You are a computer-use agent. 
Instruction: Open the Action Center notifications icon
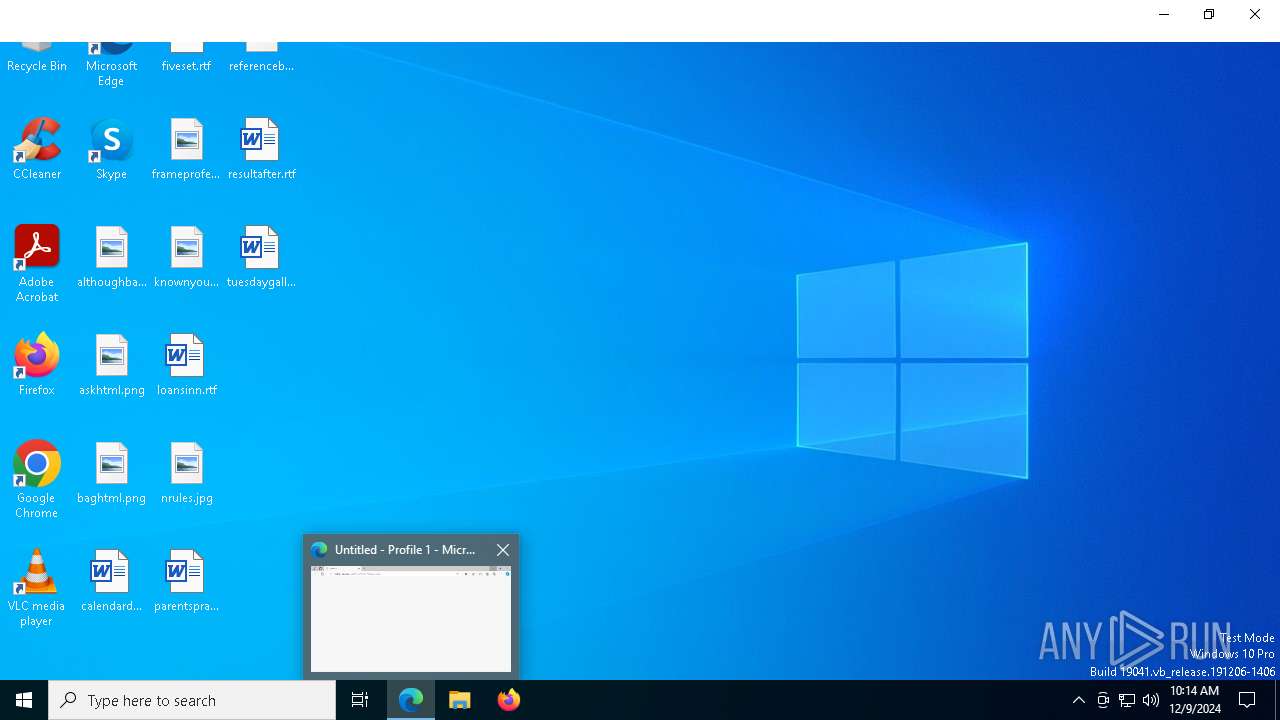coord(1247,700)
